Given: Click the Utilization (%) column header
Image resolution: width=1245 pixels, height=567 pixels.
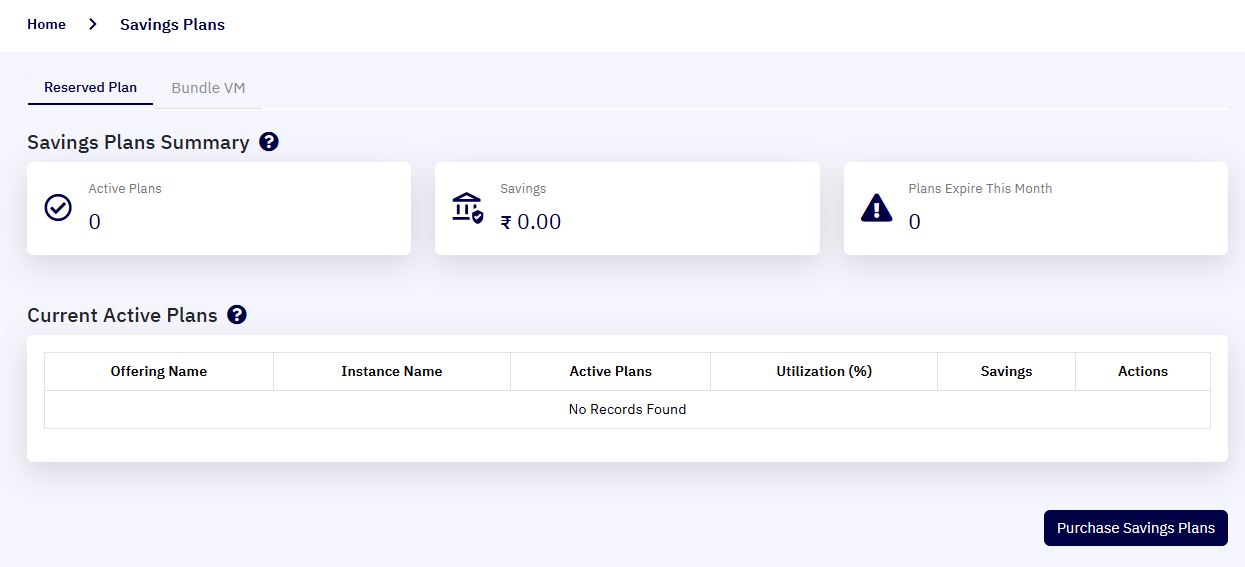Looking at the screenshot, I should [824, 371].
